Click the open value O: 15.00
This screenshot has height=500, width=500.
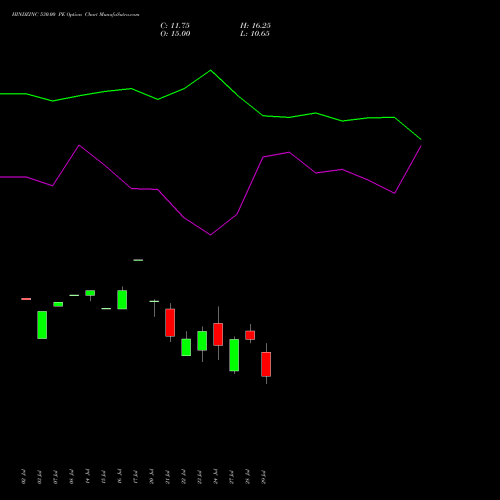pos(175,34)
